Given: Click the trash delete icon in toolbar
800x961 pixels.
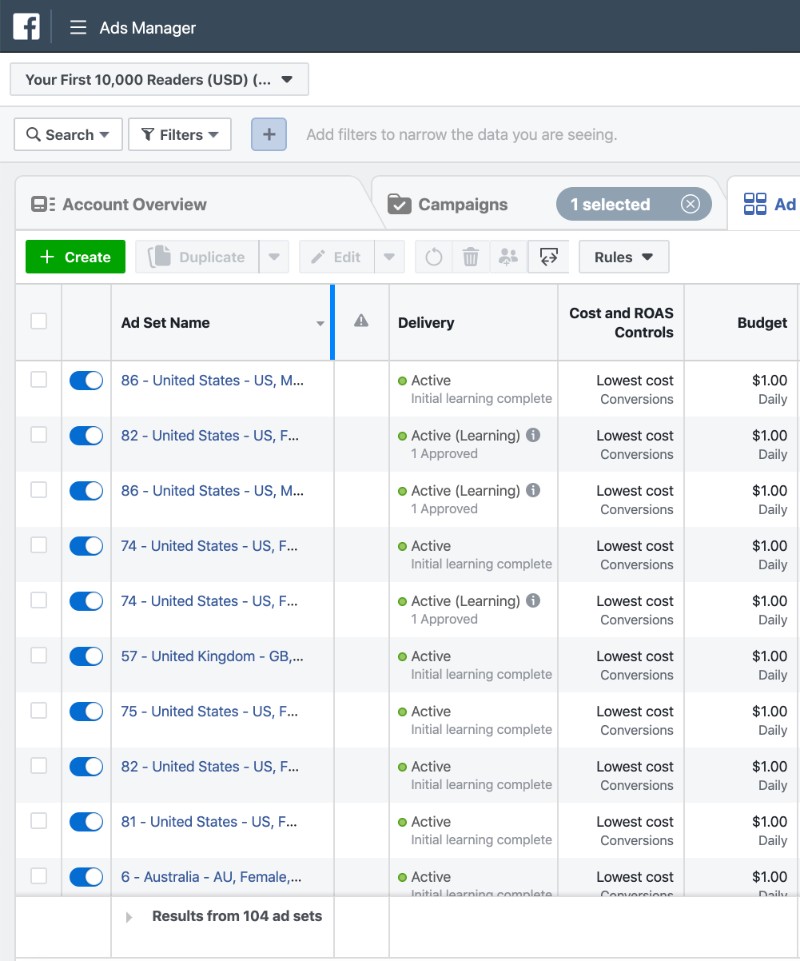Looking at the screenshot, I should point(470,257).
